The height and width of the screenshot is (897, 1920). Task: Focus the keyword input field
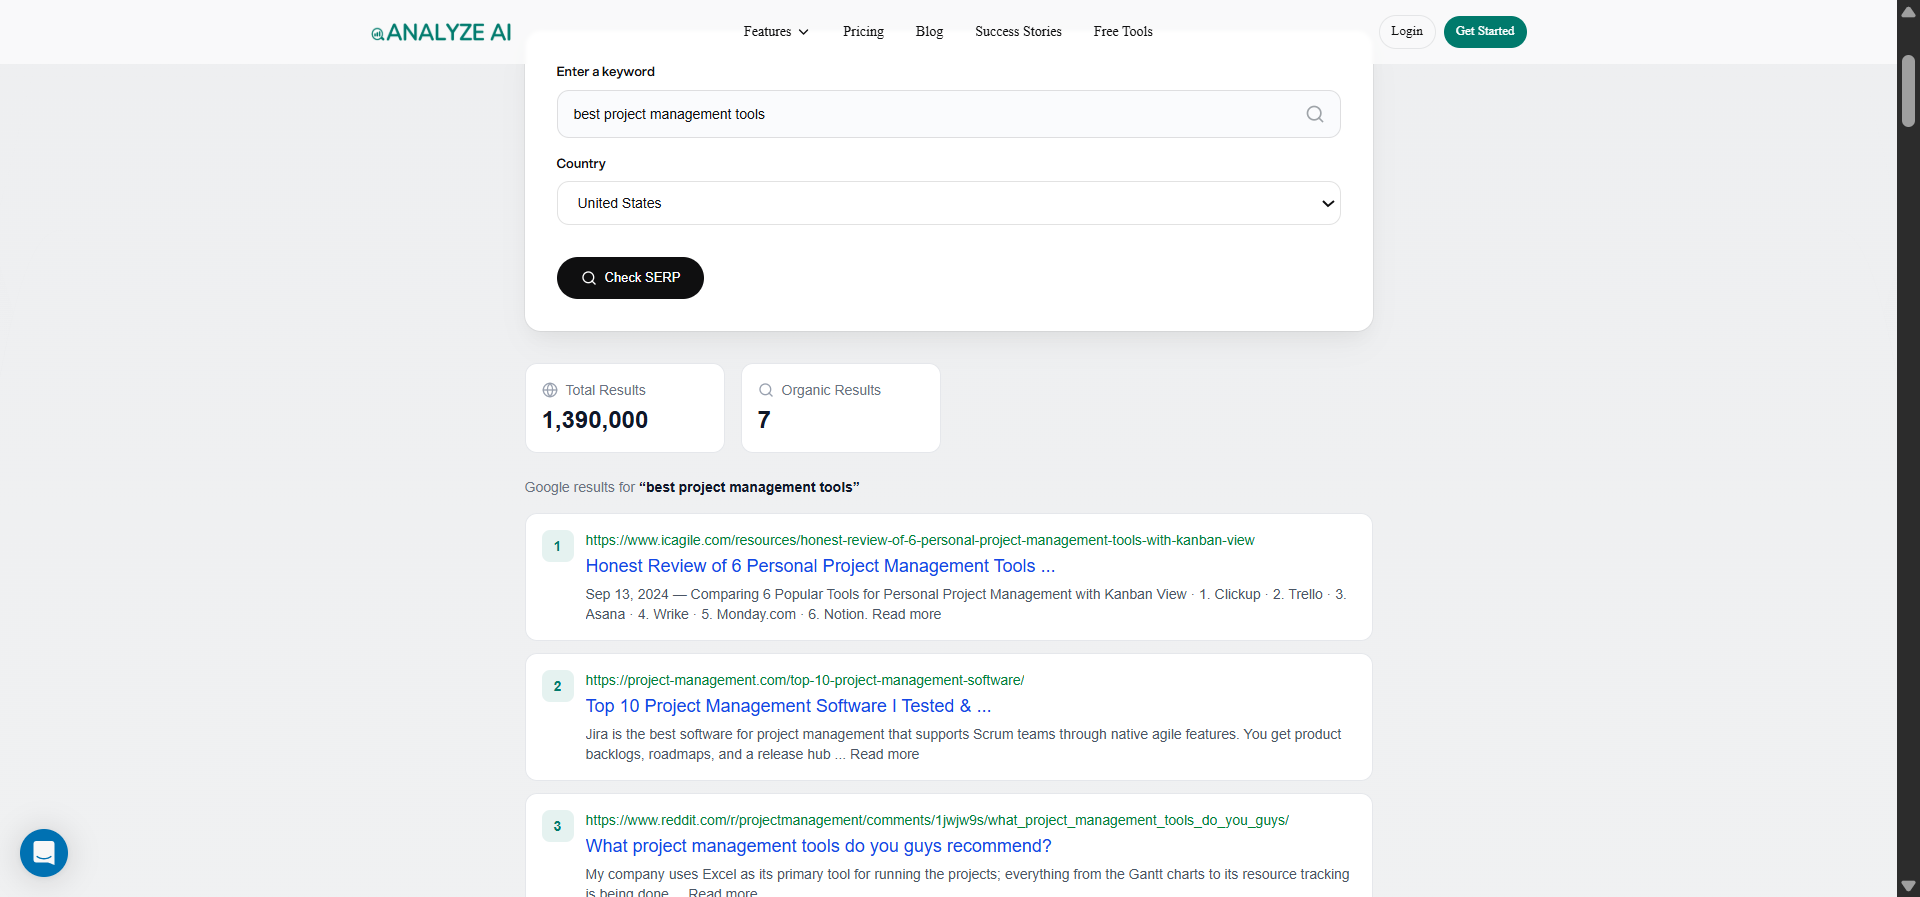pyautogui.click(x=948, y=114)
